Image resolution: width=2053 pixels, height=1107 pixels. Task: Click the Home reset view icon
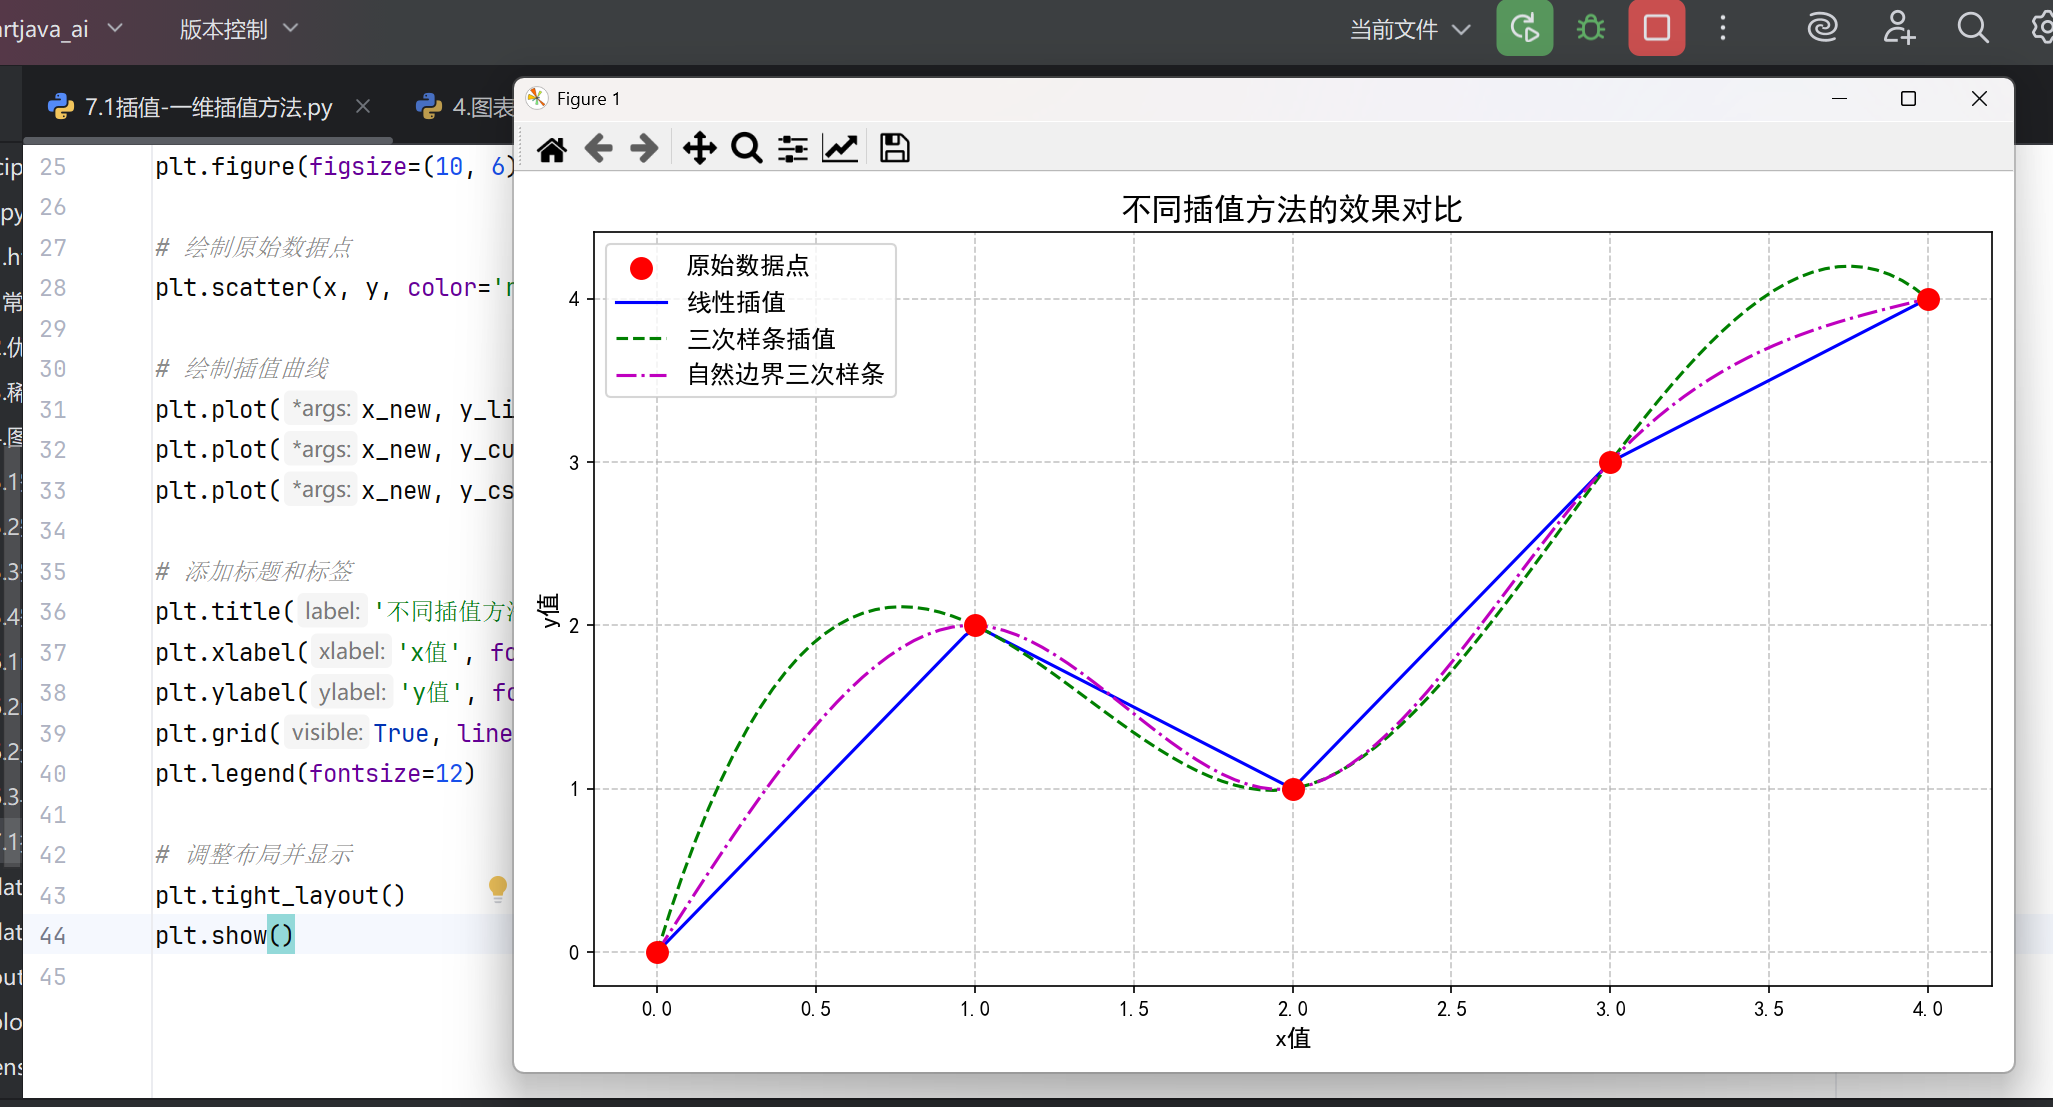point(551,149)
